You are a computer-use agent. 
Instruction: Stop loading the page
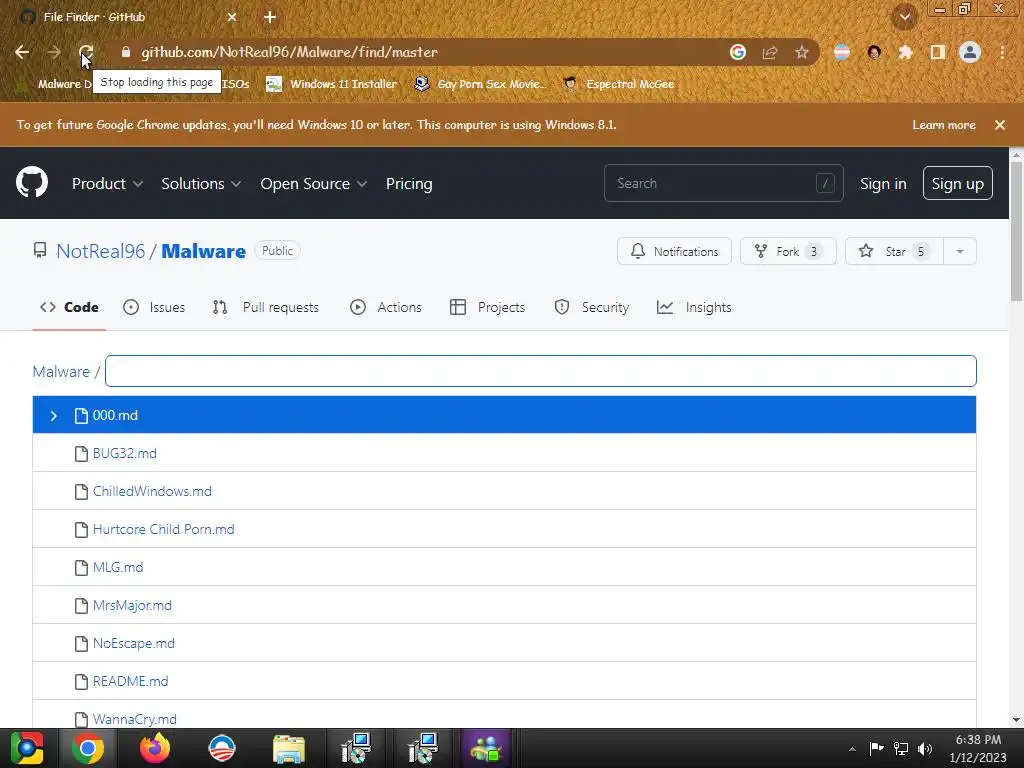coord(86,52)
